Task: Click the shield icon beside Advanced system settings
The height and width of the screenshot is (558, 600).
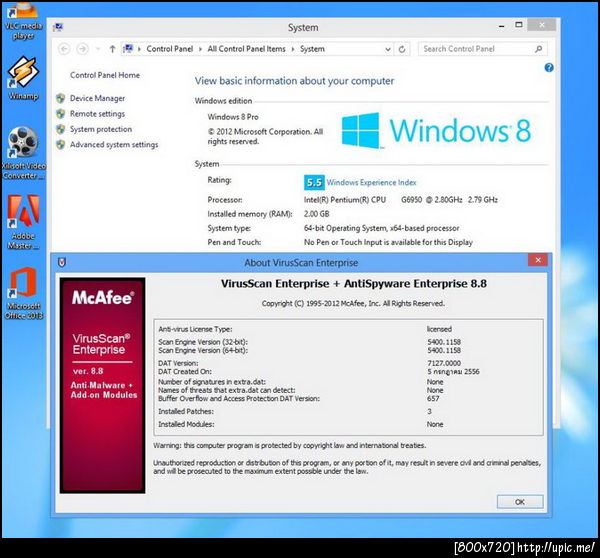Action: click(60, 144)
